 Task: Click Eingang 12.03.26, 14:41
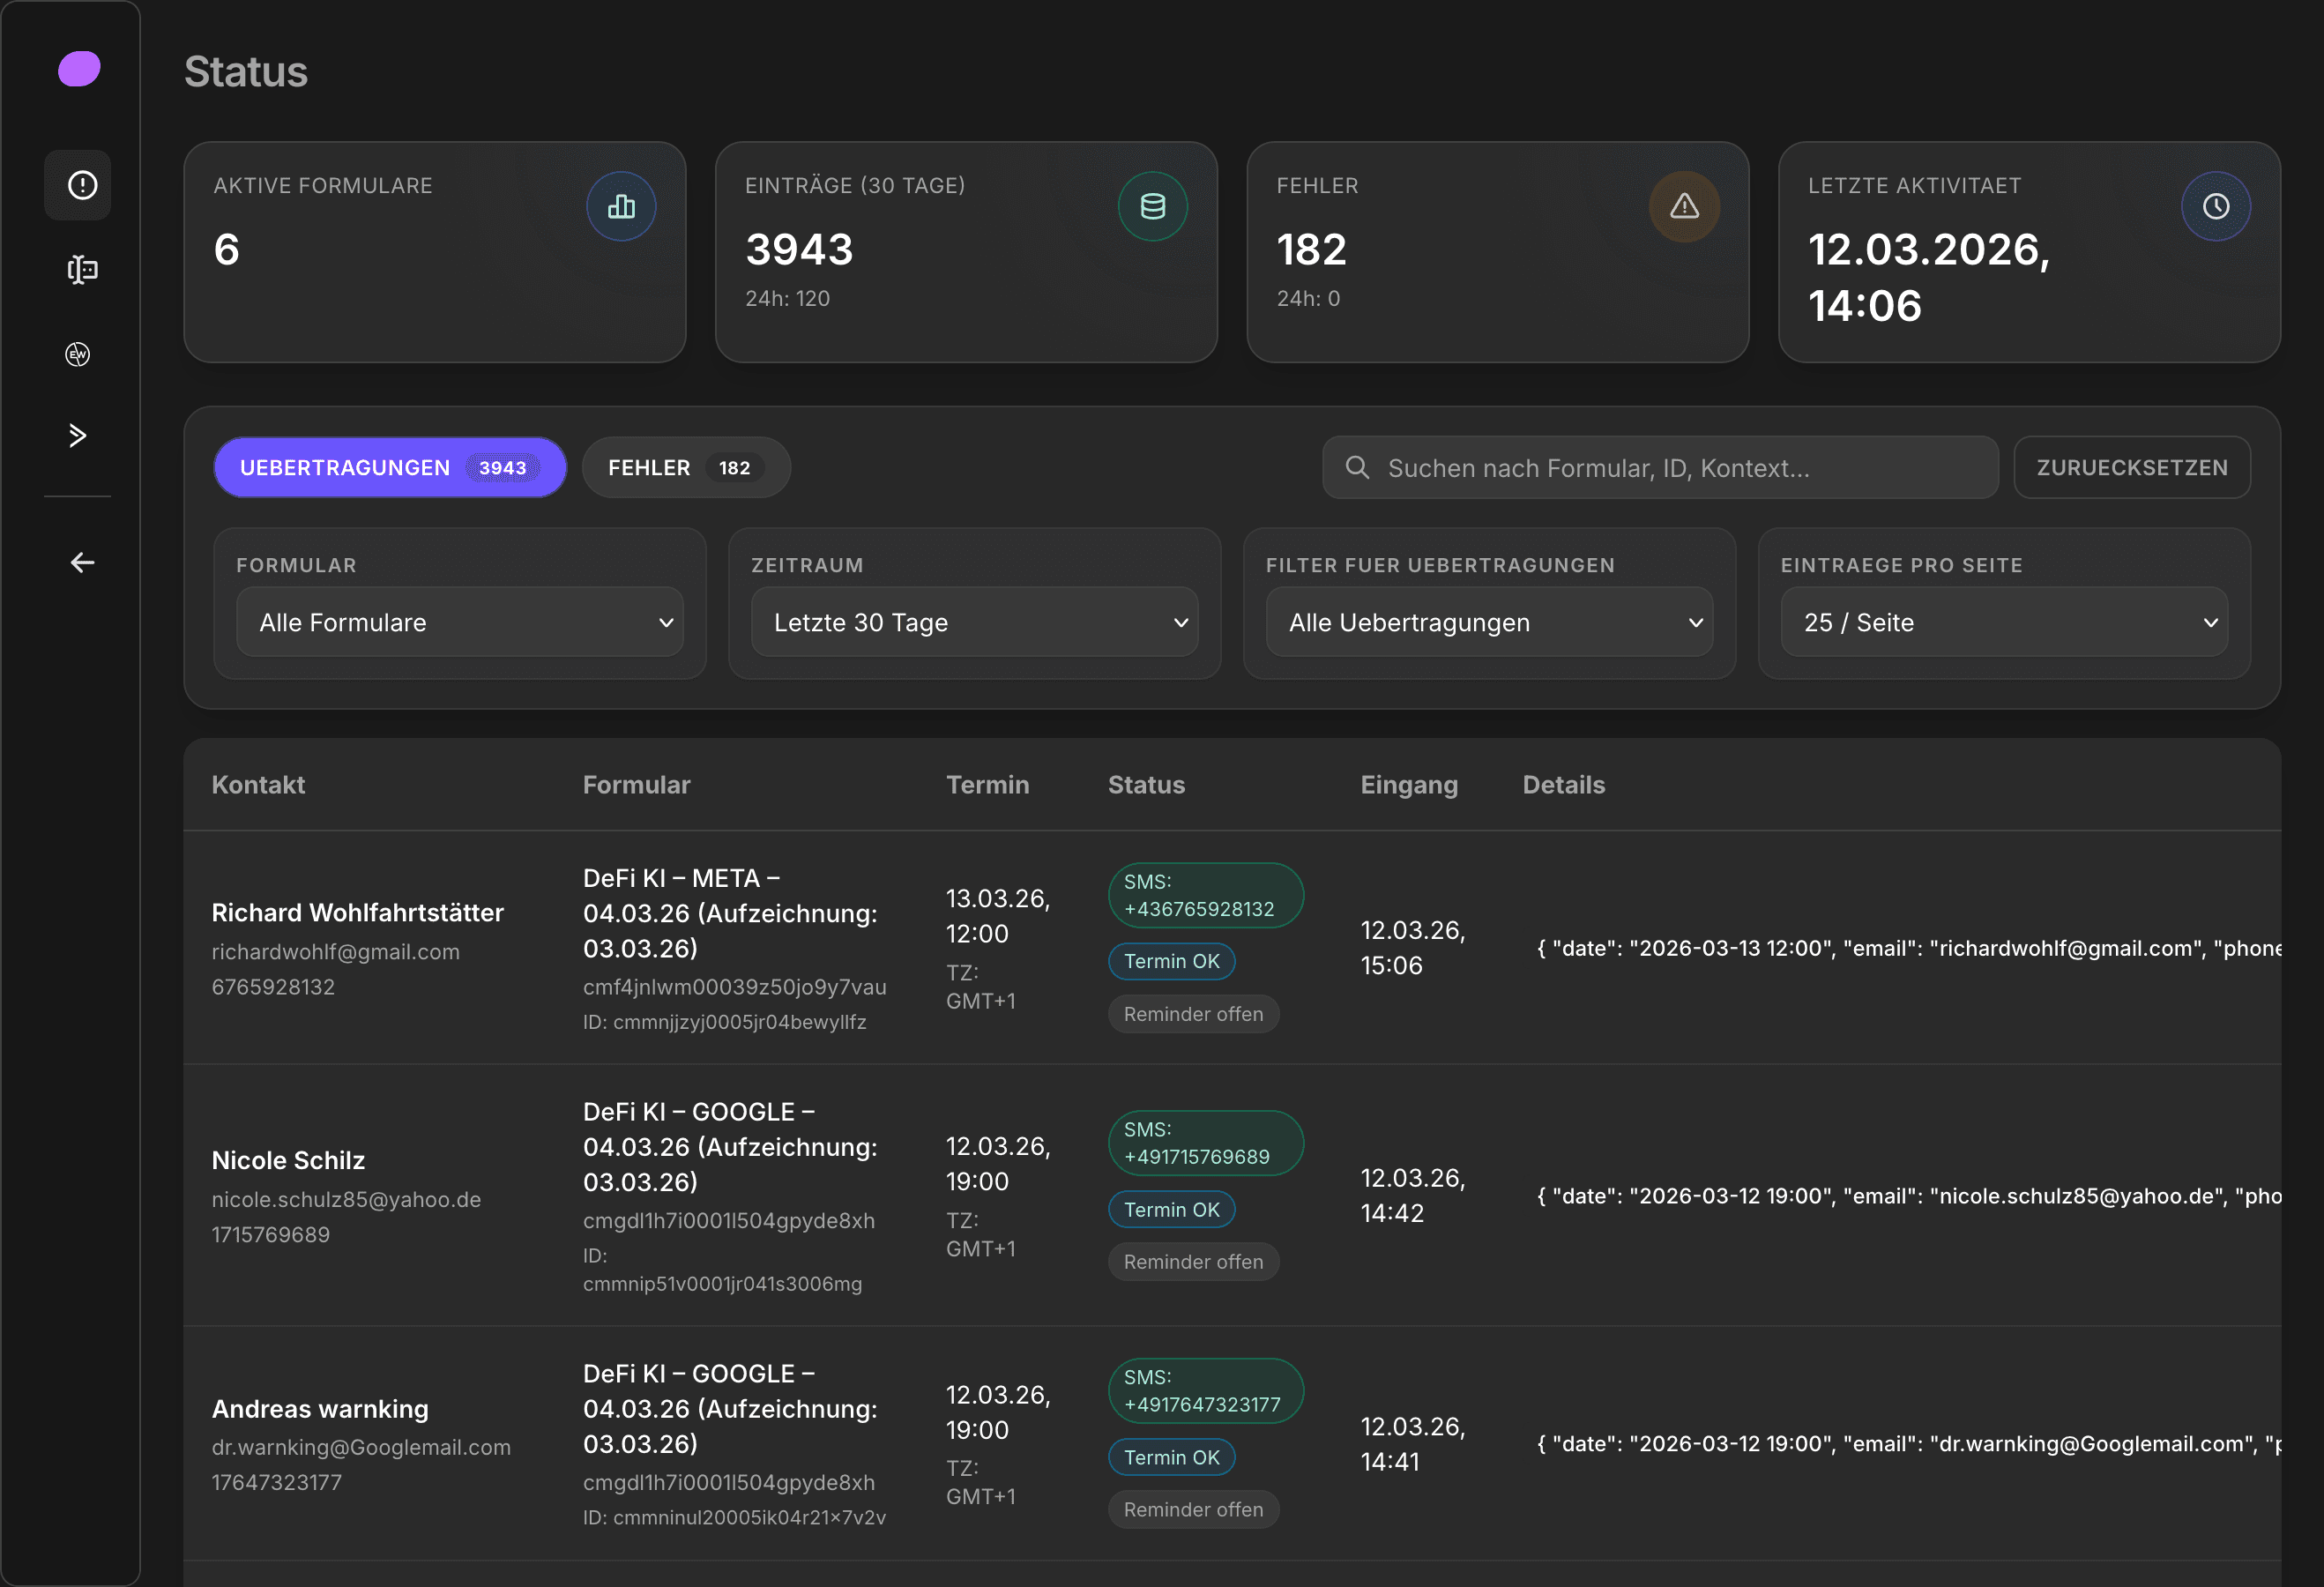(1412, 1444)
